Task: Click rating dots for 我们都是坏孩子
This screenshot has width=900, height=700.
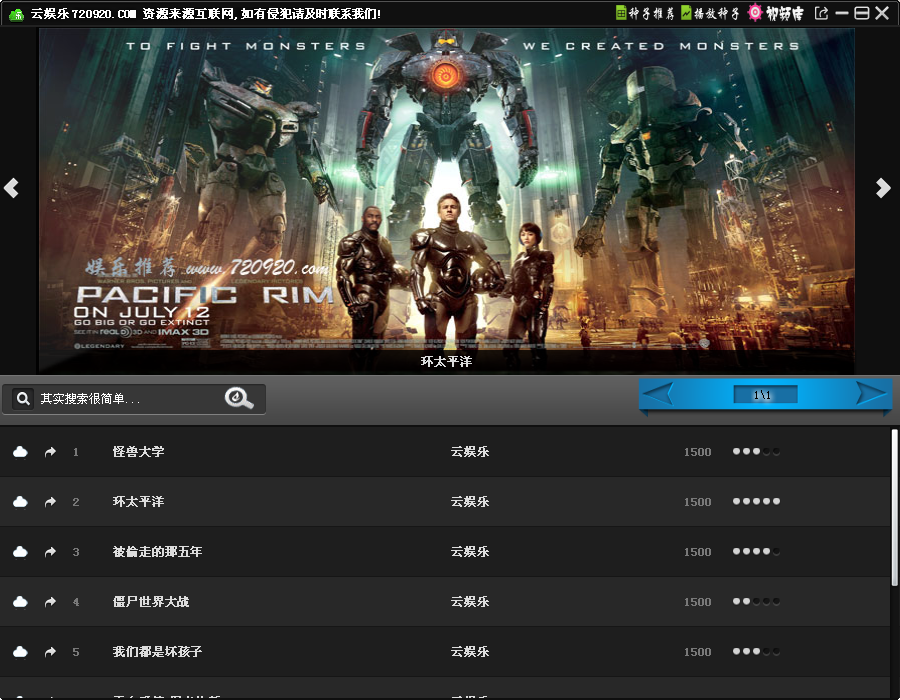Action: tap(756, 651)
